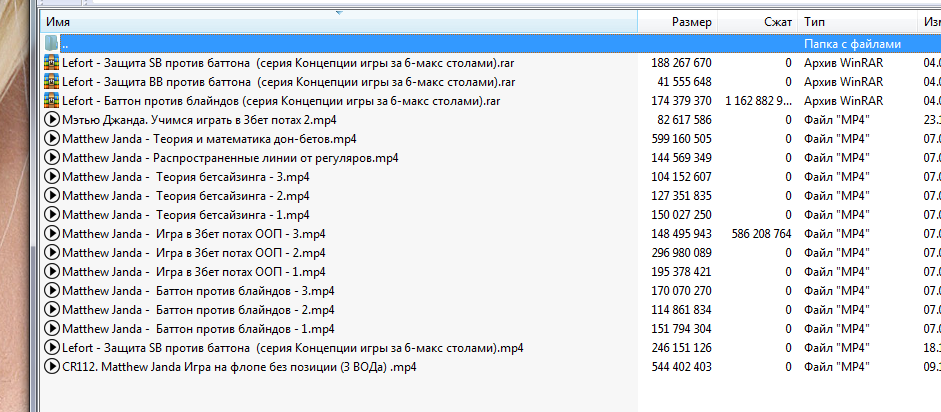Image resolution: width=941 pixels, height=412 pixels.
Task: Select Matthew Janda - Распространенные линии от регуляров.mp4
Action: 230,158
